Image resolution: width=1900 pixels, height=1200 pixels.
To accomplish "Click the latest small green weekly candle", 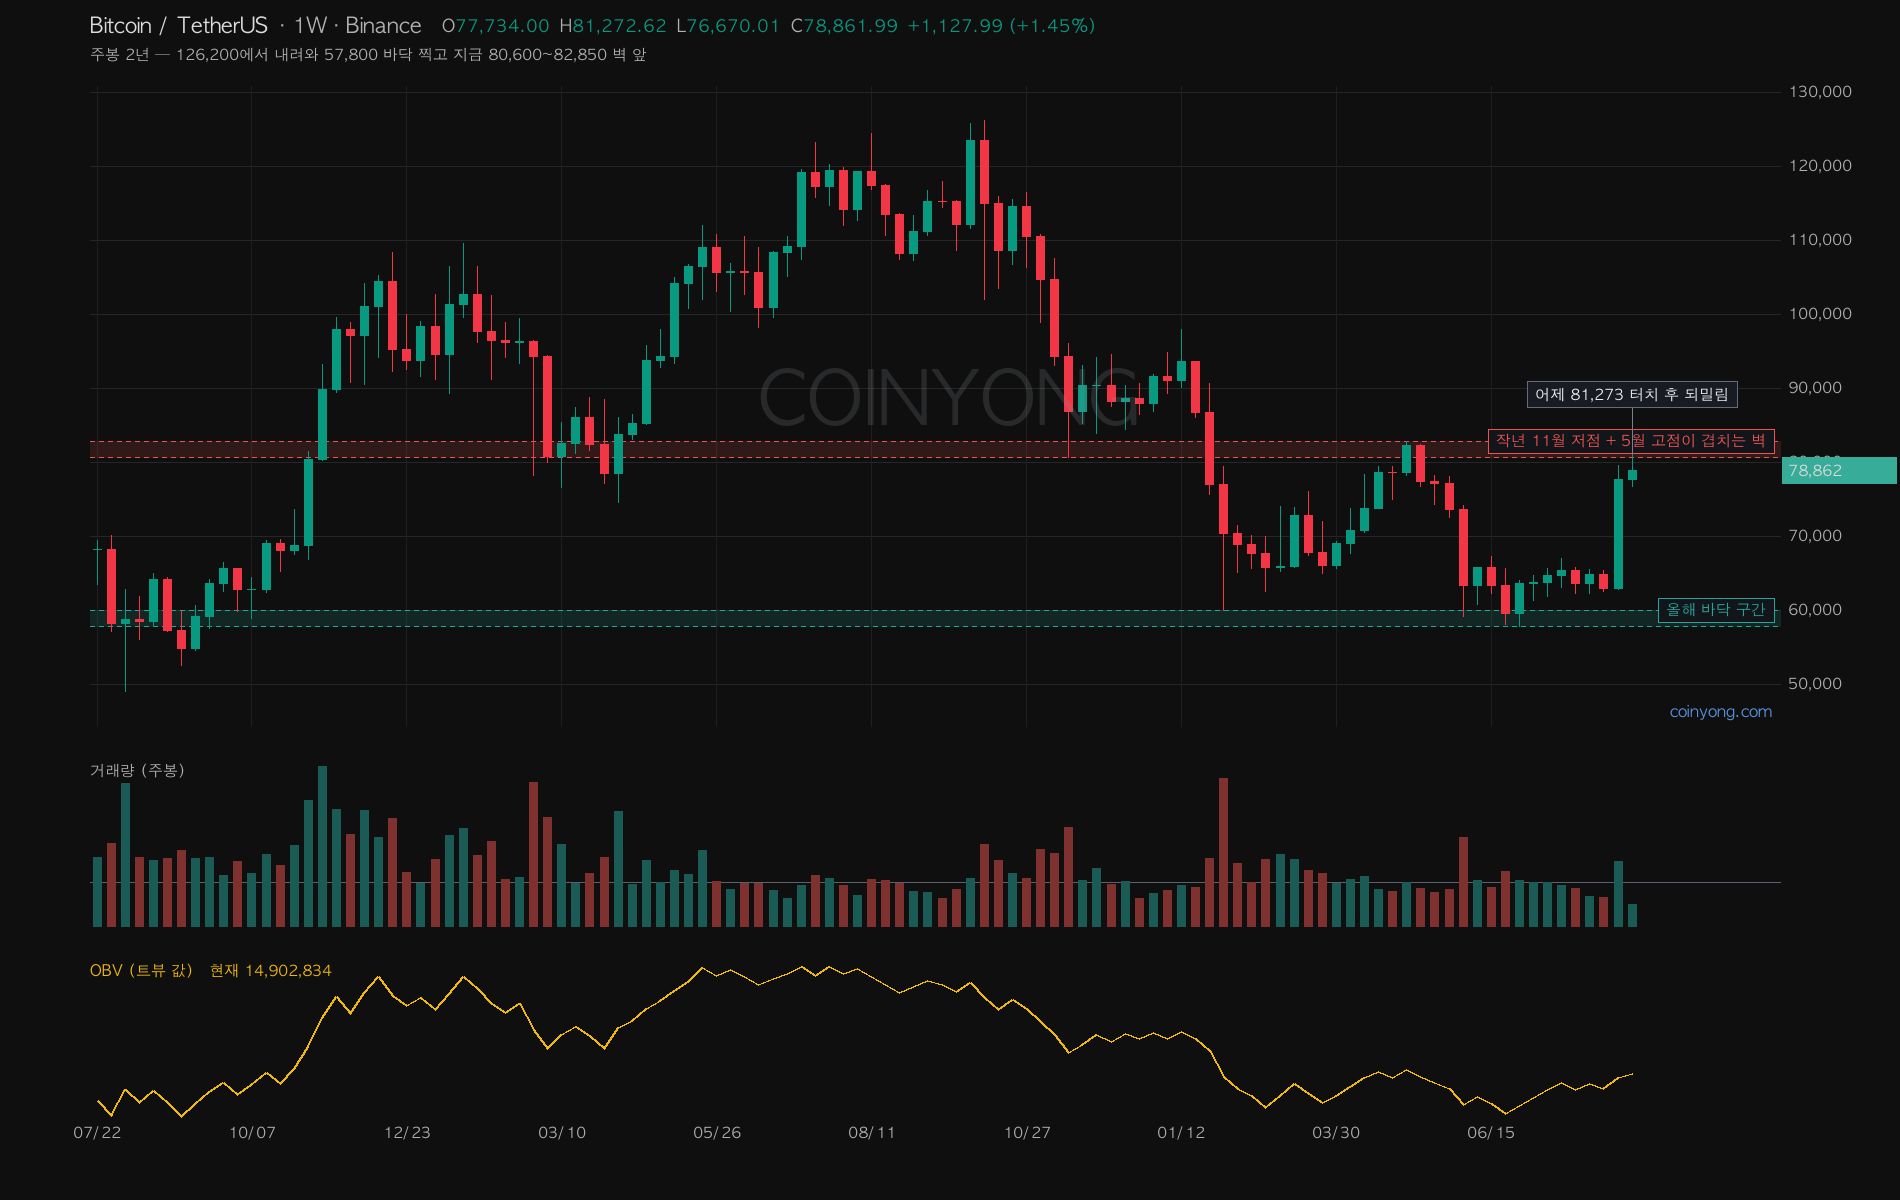I will point(1632,475).
